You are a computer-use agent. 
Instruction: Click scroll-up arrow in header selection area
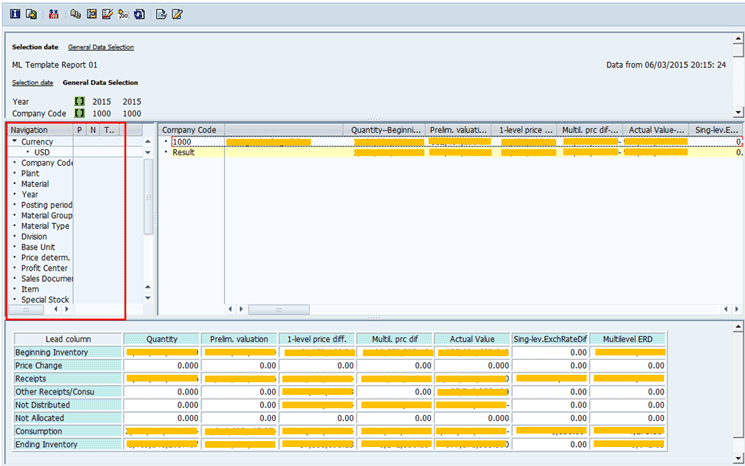pos(738,38)
